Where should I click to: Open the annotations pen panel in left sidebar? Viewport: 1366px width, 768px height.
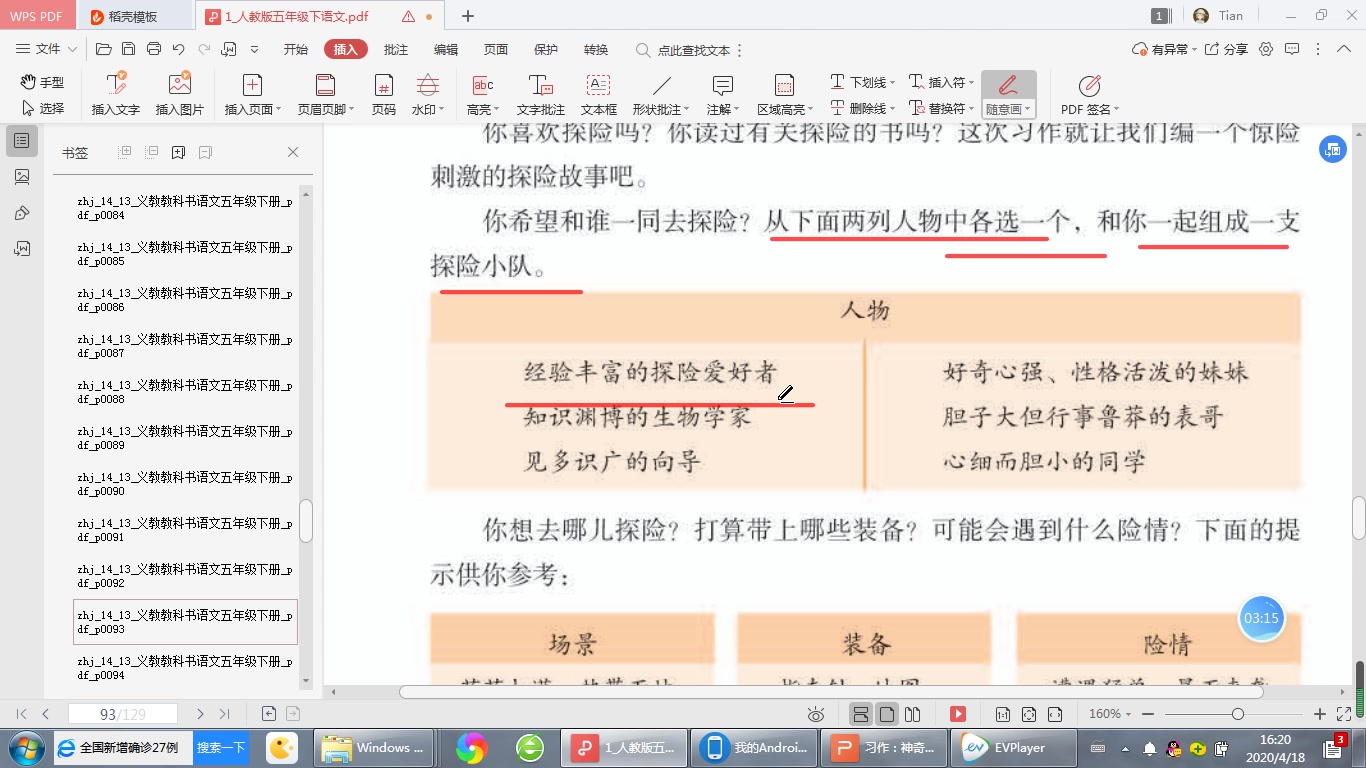22,213
